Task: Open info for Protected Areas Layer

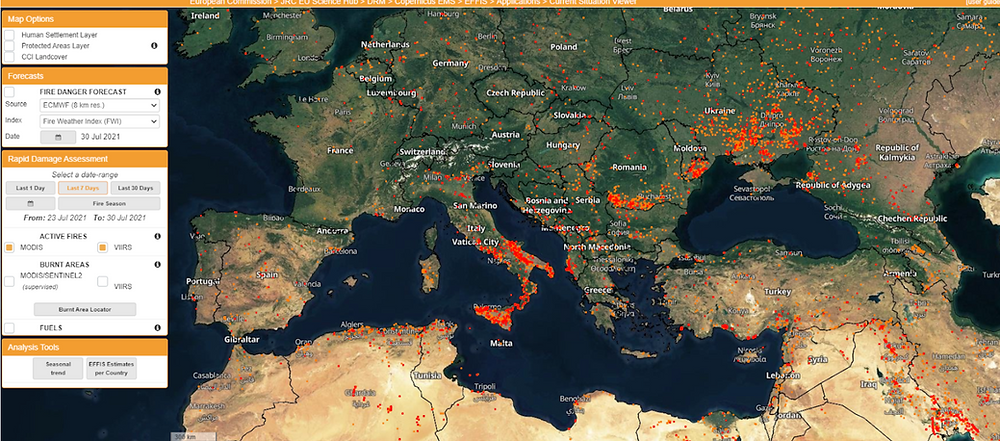Action: (x=154, y=46)
